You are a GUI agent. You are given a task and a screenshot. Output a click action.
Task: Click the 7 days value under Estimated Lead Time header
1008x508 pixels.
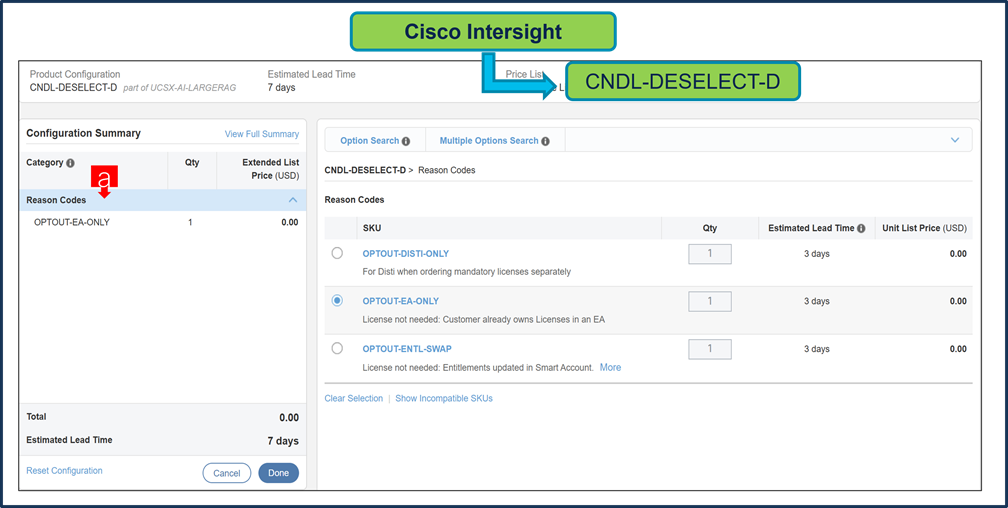tap(282, 87)
